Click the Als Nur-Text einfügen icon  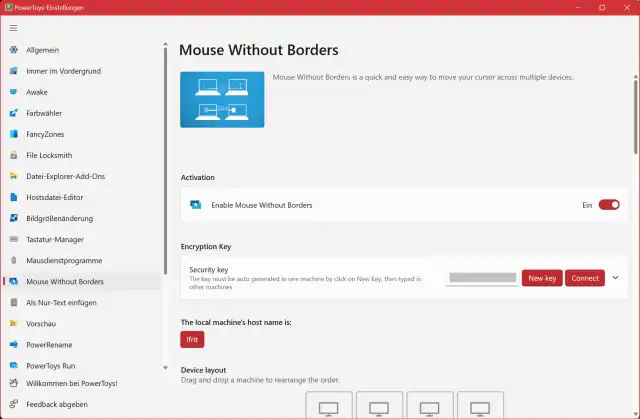[13, 302]
